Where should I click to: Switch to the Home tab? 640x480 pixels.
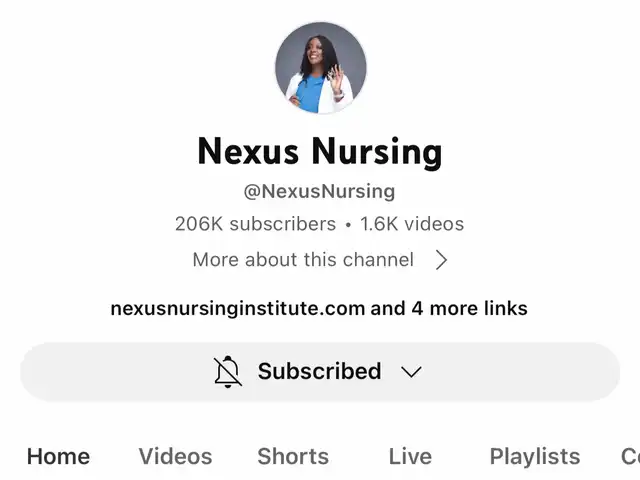(x=58, y=456)
